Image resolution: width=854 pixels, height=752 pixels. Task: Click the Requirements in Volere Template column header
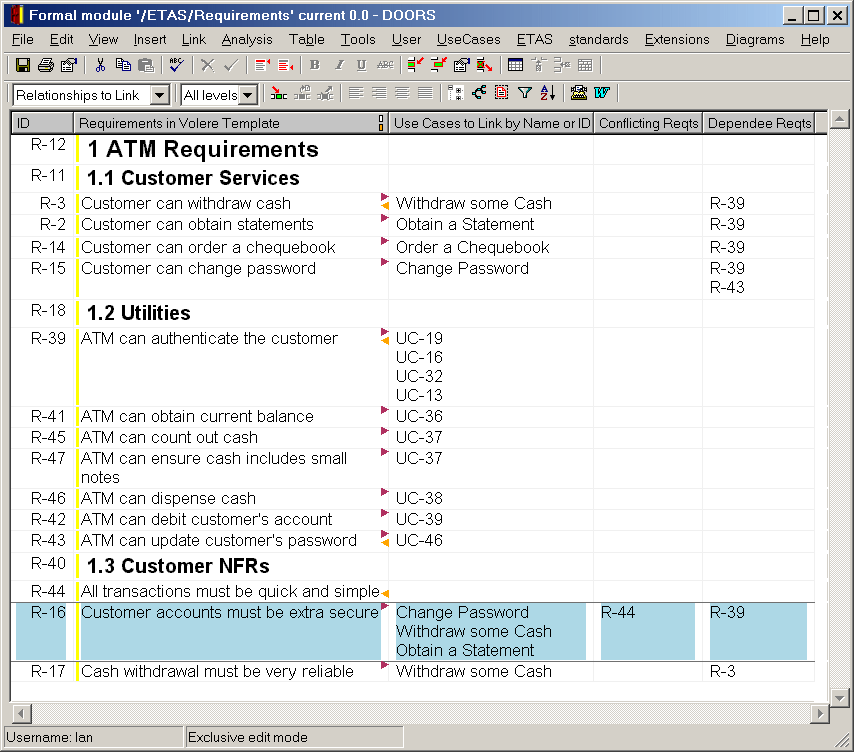tap(230, 123)
